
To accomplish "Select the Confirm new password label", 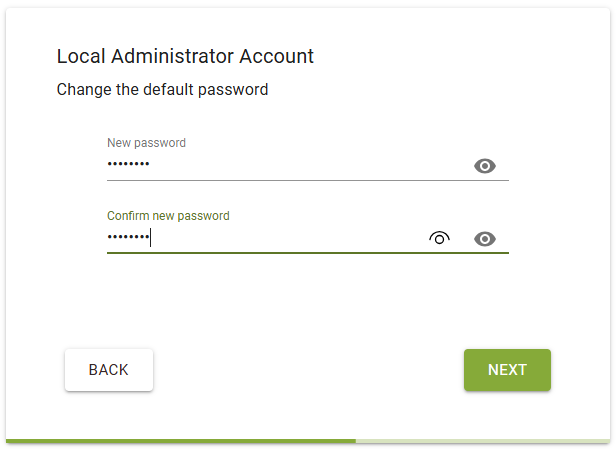I will pos(168,216).
